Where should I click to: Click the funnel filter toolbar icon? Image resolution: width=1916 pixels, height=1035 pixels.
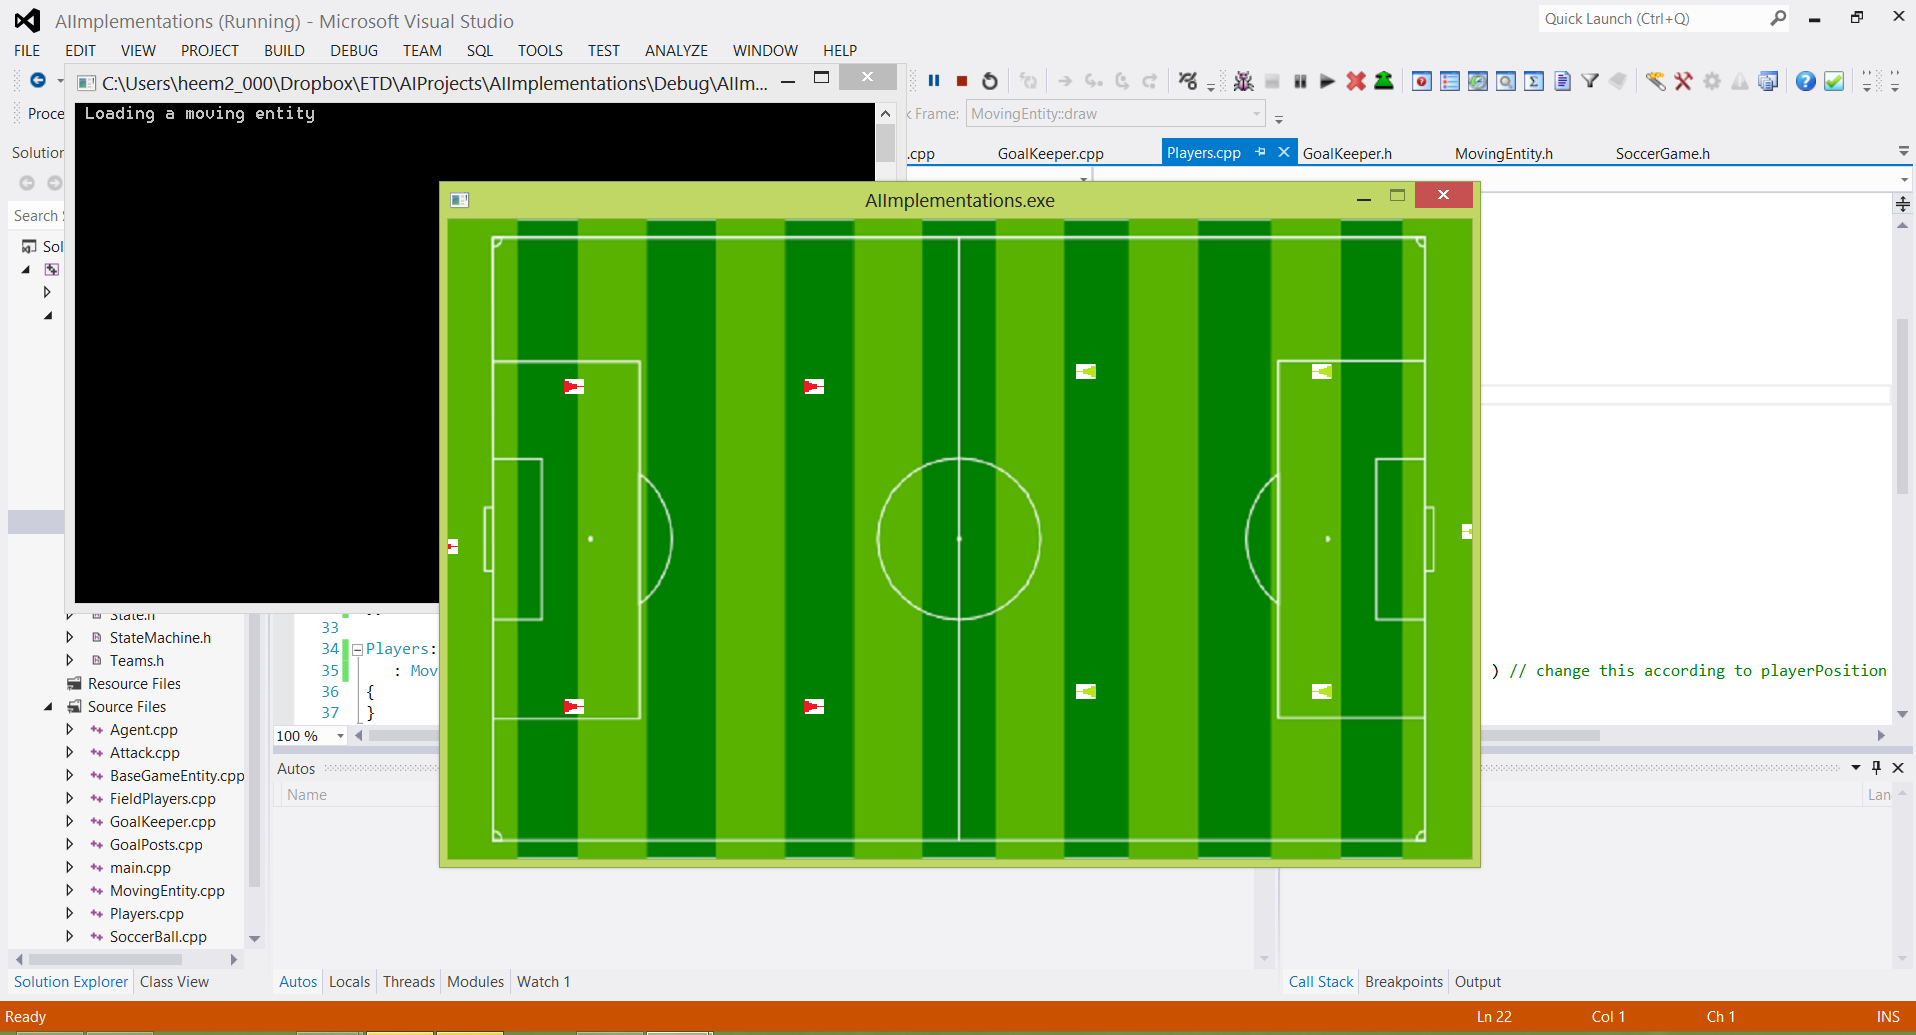pos(1590,81)
